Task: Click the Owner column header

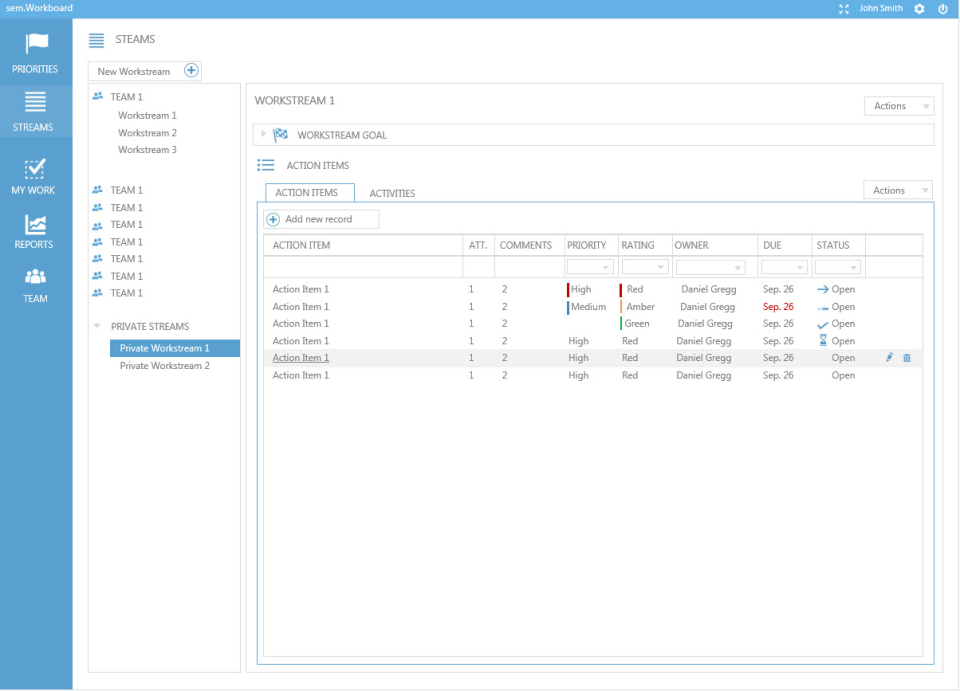Action: [691, 245]
